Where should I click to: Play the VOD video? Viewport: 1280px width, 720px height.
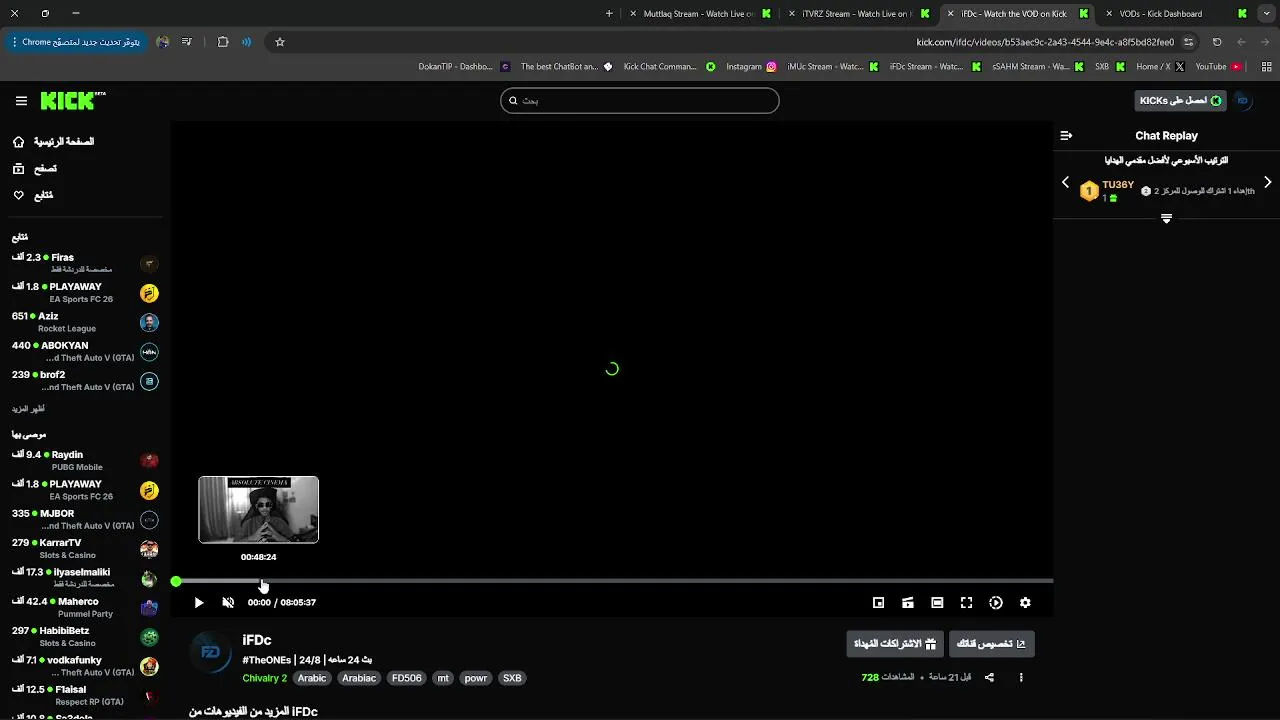(x=198, y=603)
